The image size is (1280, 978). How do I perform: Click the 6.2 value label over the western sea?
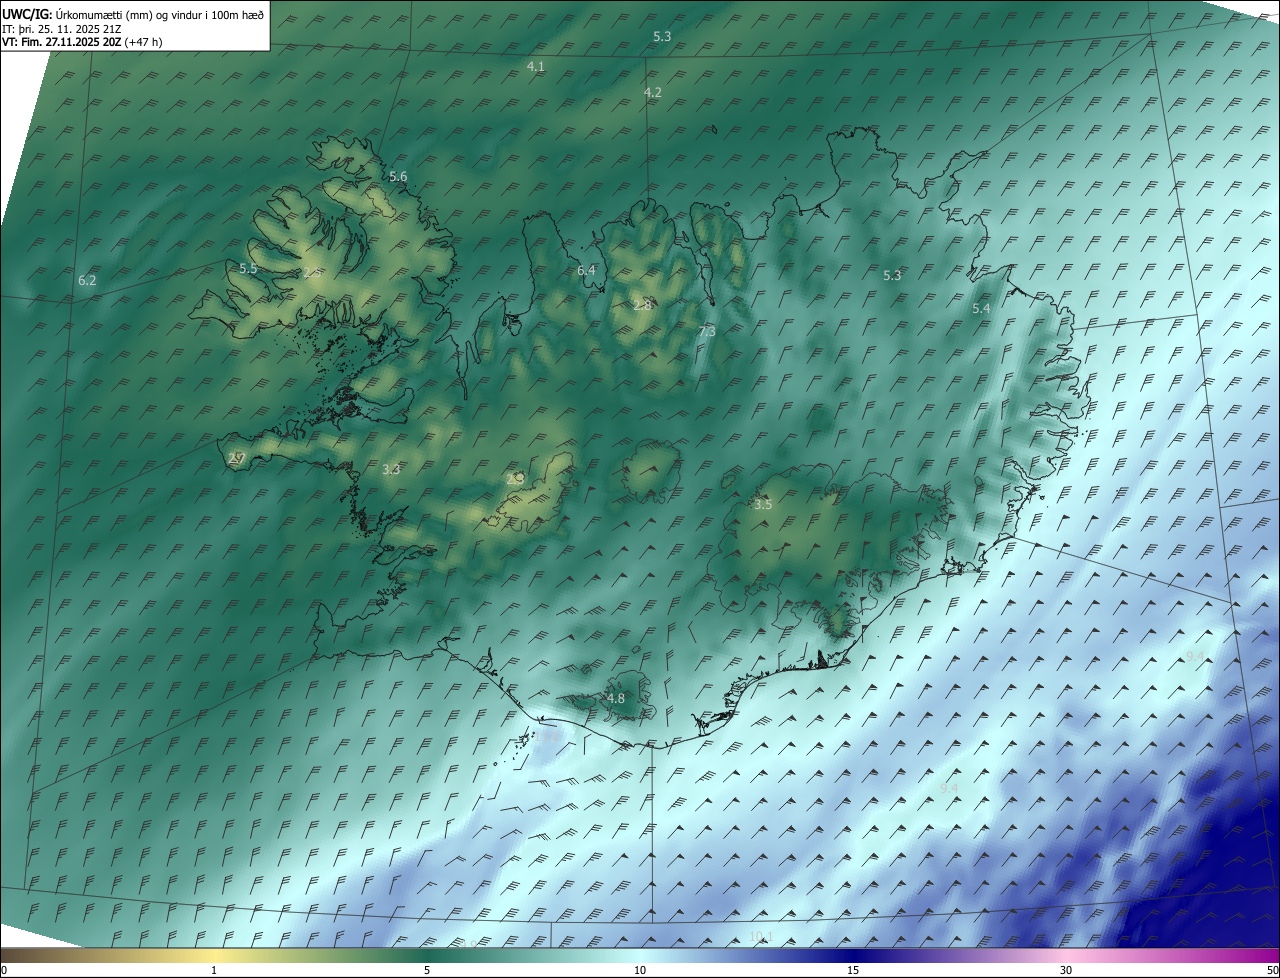(x=87, y=281)
